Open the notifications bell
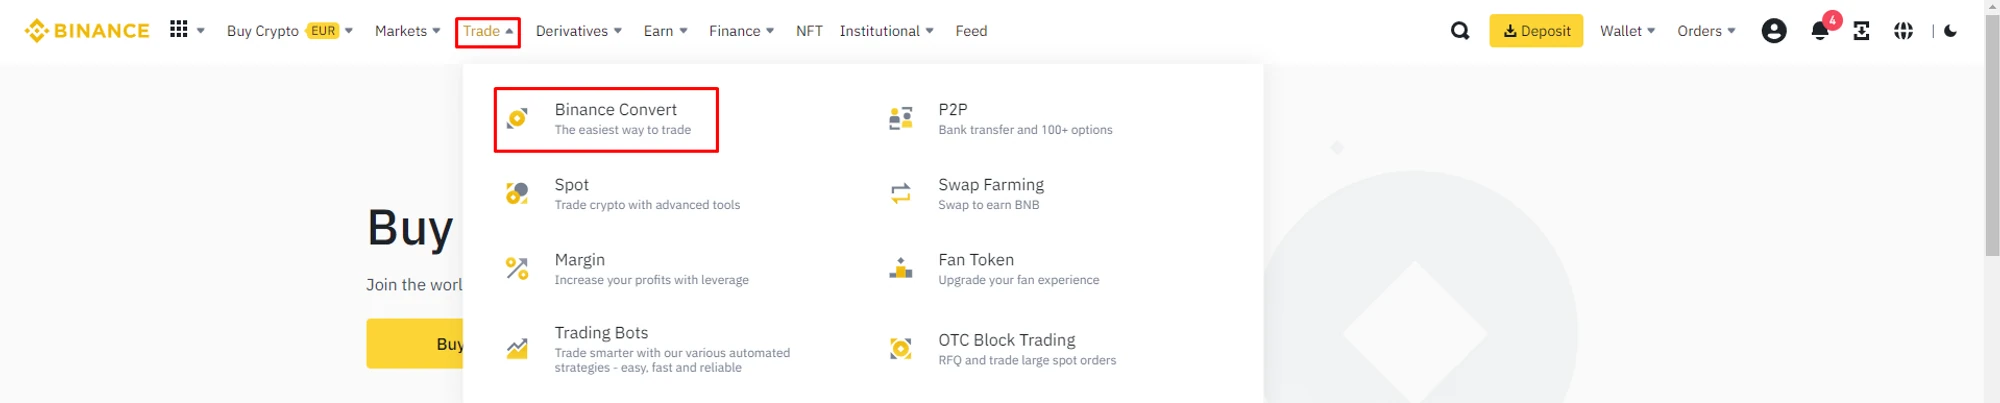The height and width of the screenshot is (403, 2000). 1820,31
